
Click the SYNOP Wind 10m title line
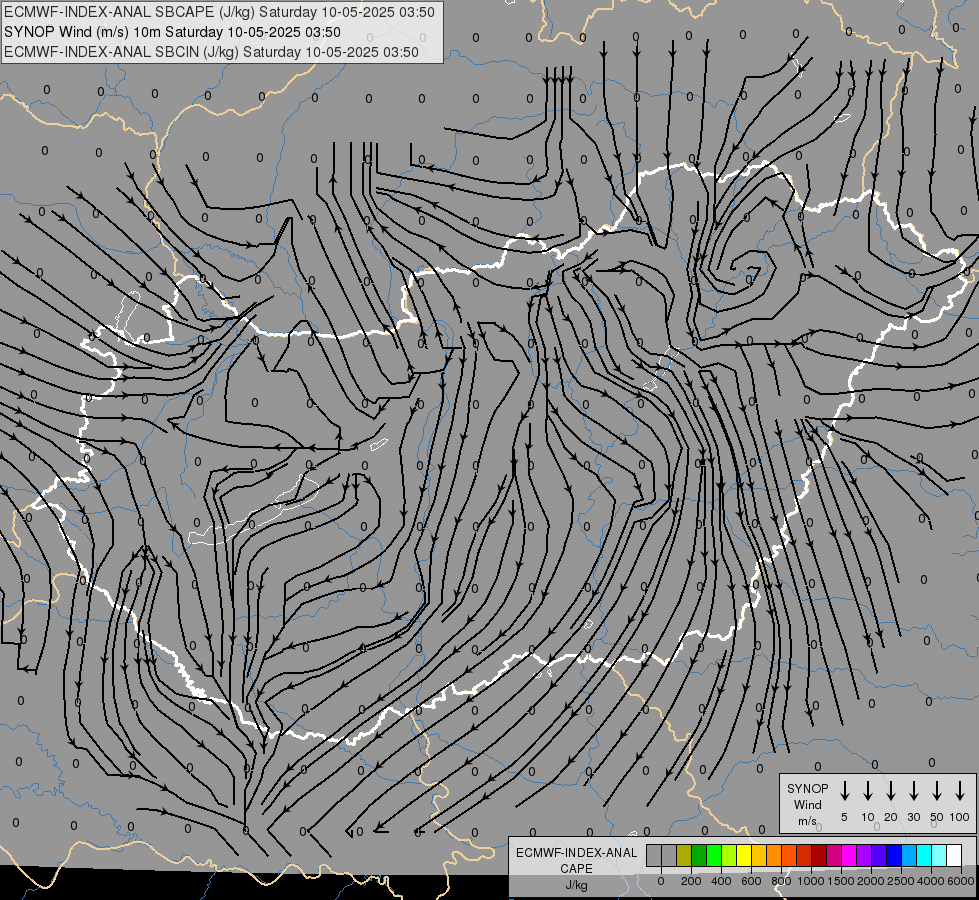coord(172,32)
